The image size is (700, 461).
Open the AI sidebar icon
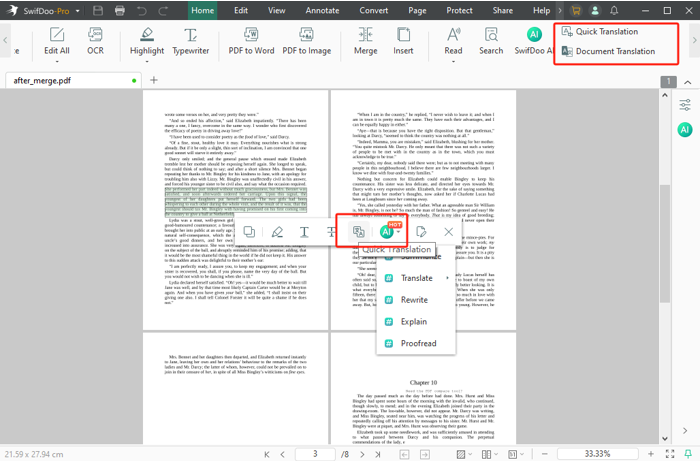(x=685, y=130)
